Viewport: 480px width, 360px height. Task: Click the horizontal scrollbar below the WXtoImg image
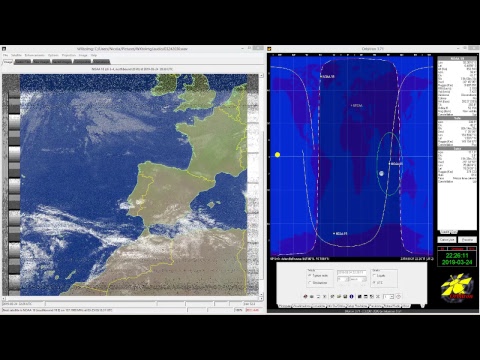pyautogui.click(x=130, y=298)
